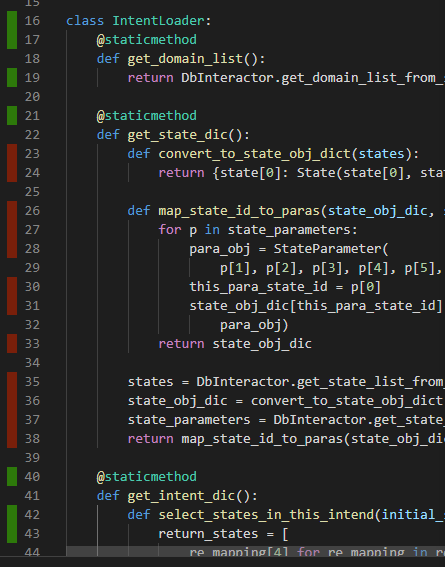445x567 pixels.
Task: Place cursor on the IntentLoader class name
Action: tap(158, 21)
